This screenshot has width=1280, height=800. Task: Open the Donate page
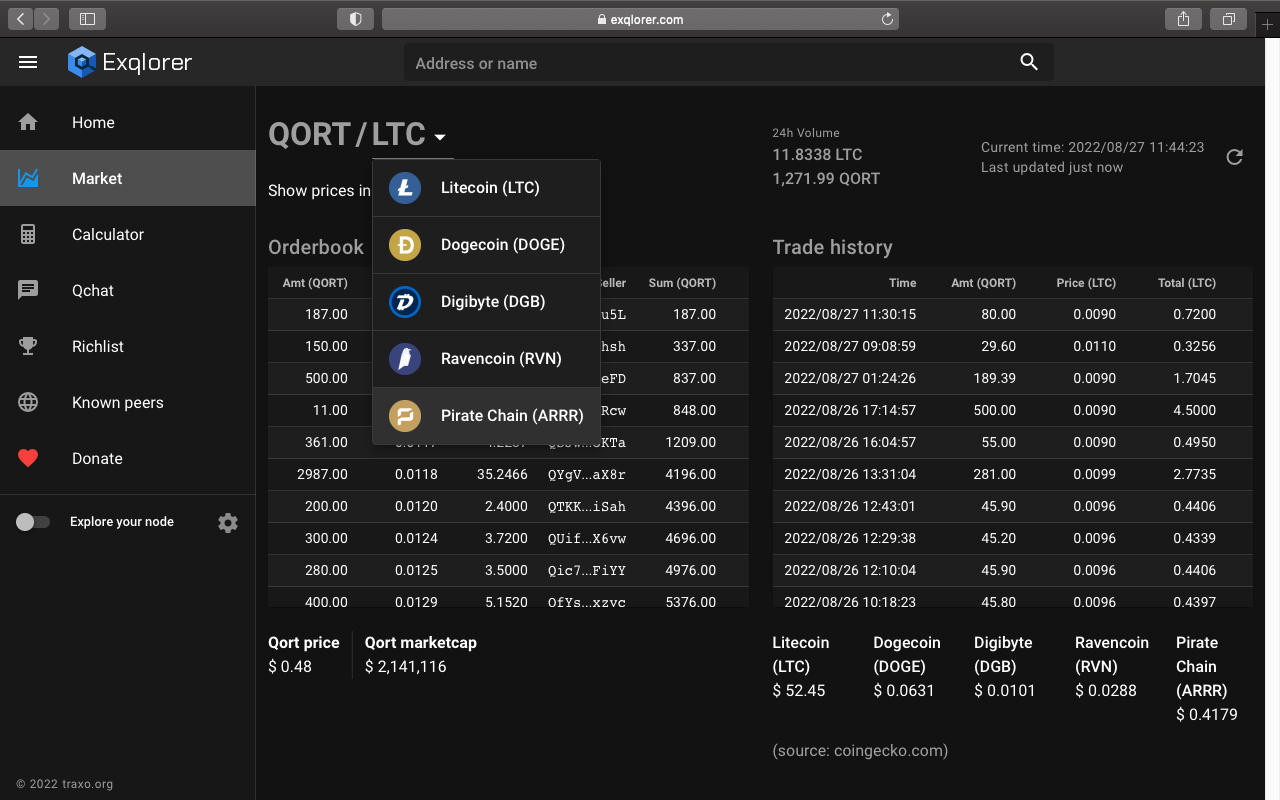tap(128, 458)
